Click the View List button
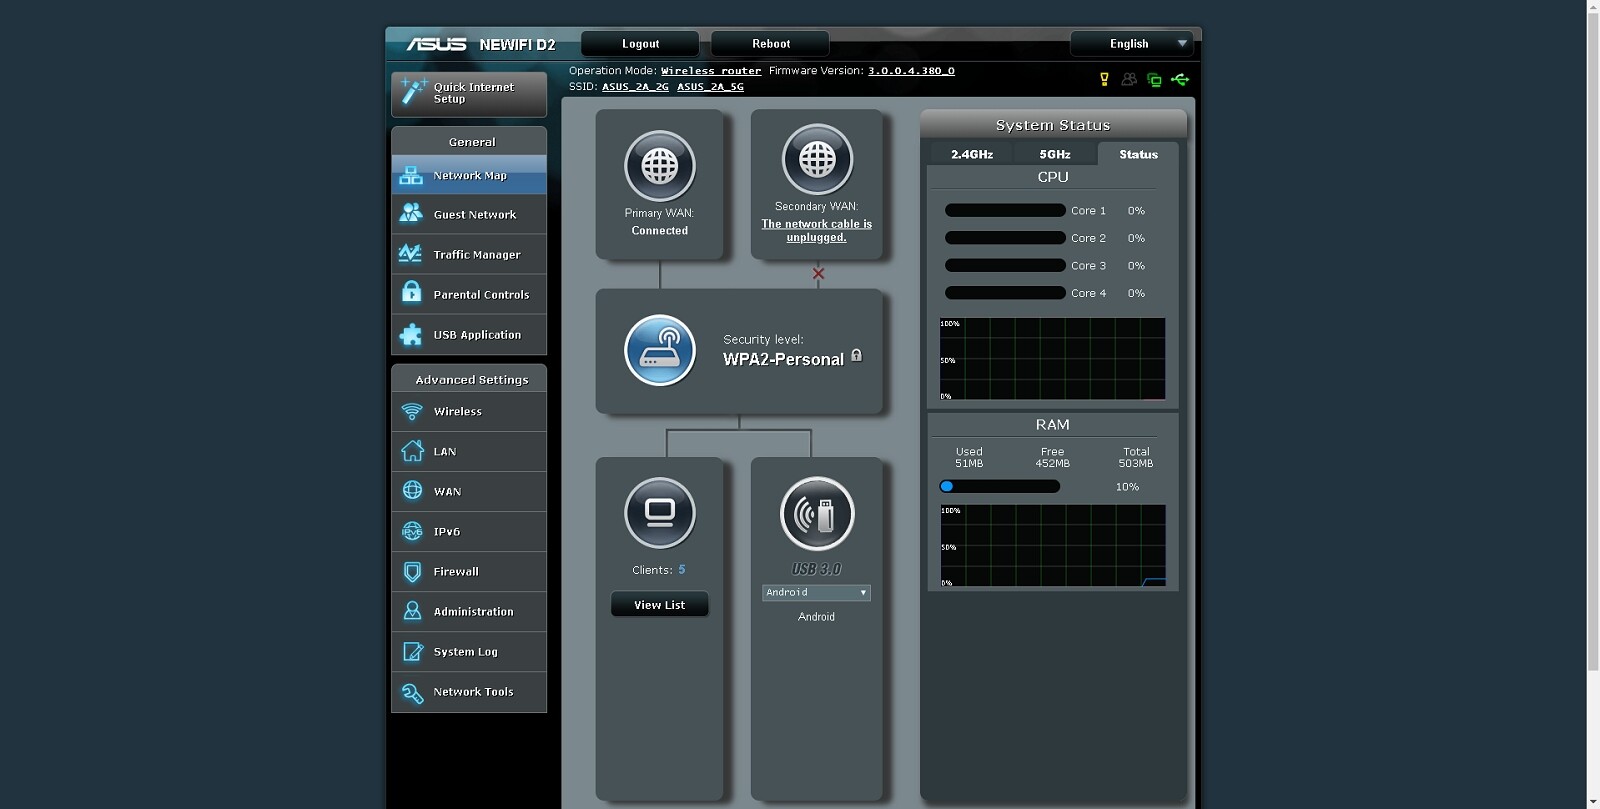This screenshot has height=809, width=1600. point(659,605)
